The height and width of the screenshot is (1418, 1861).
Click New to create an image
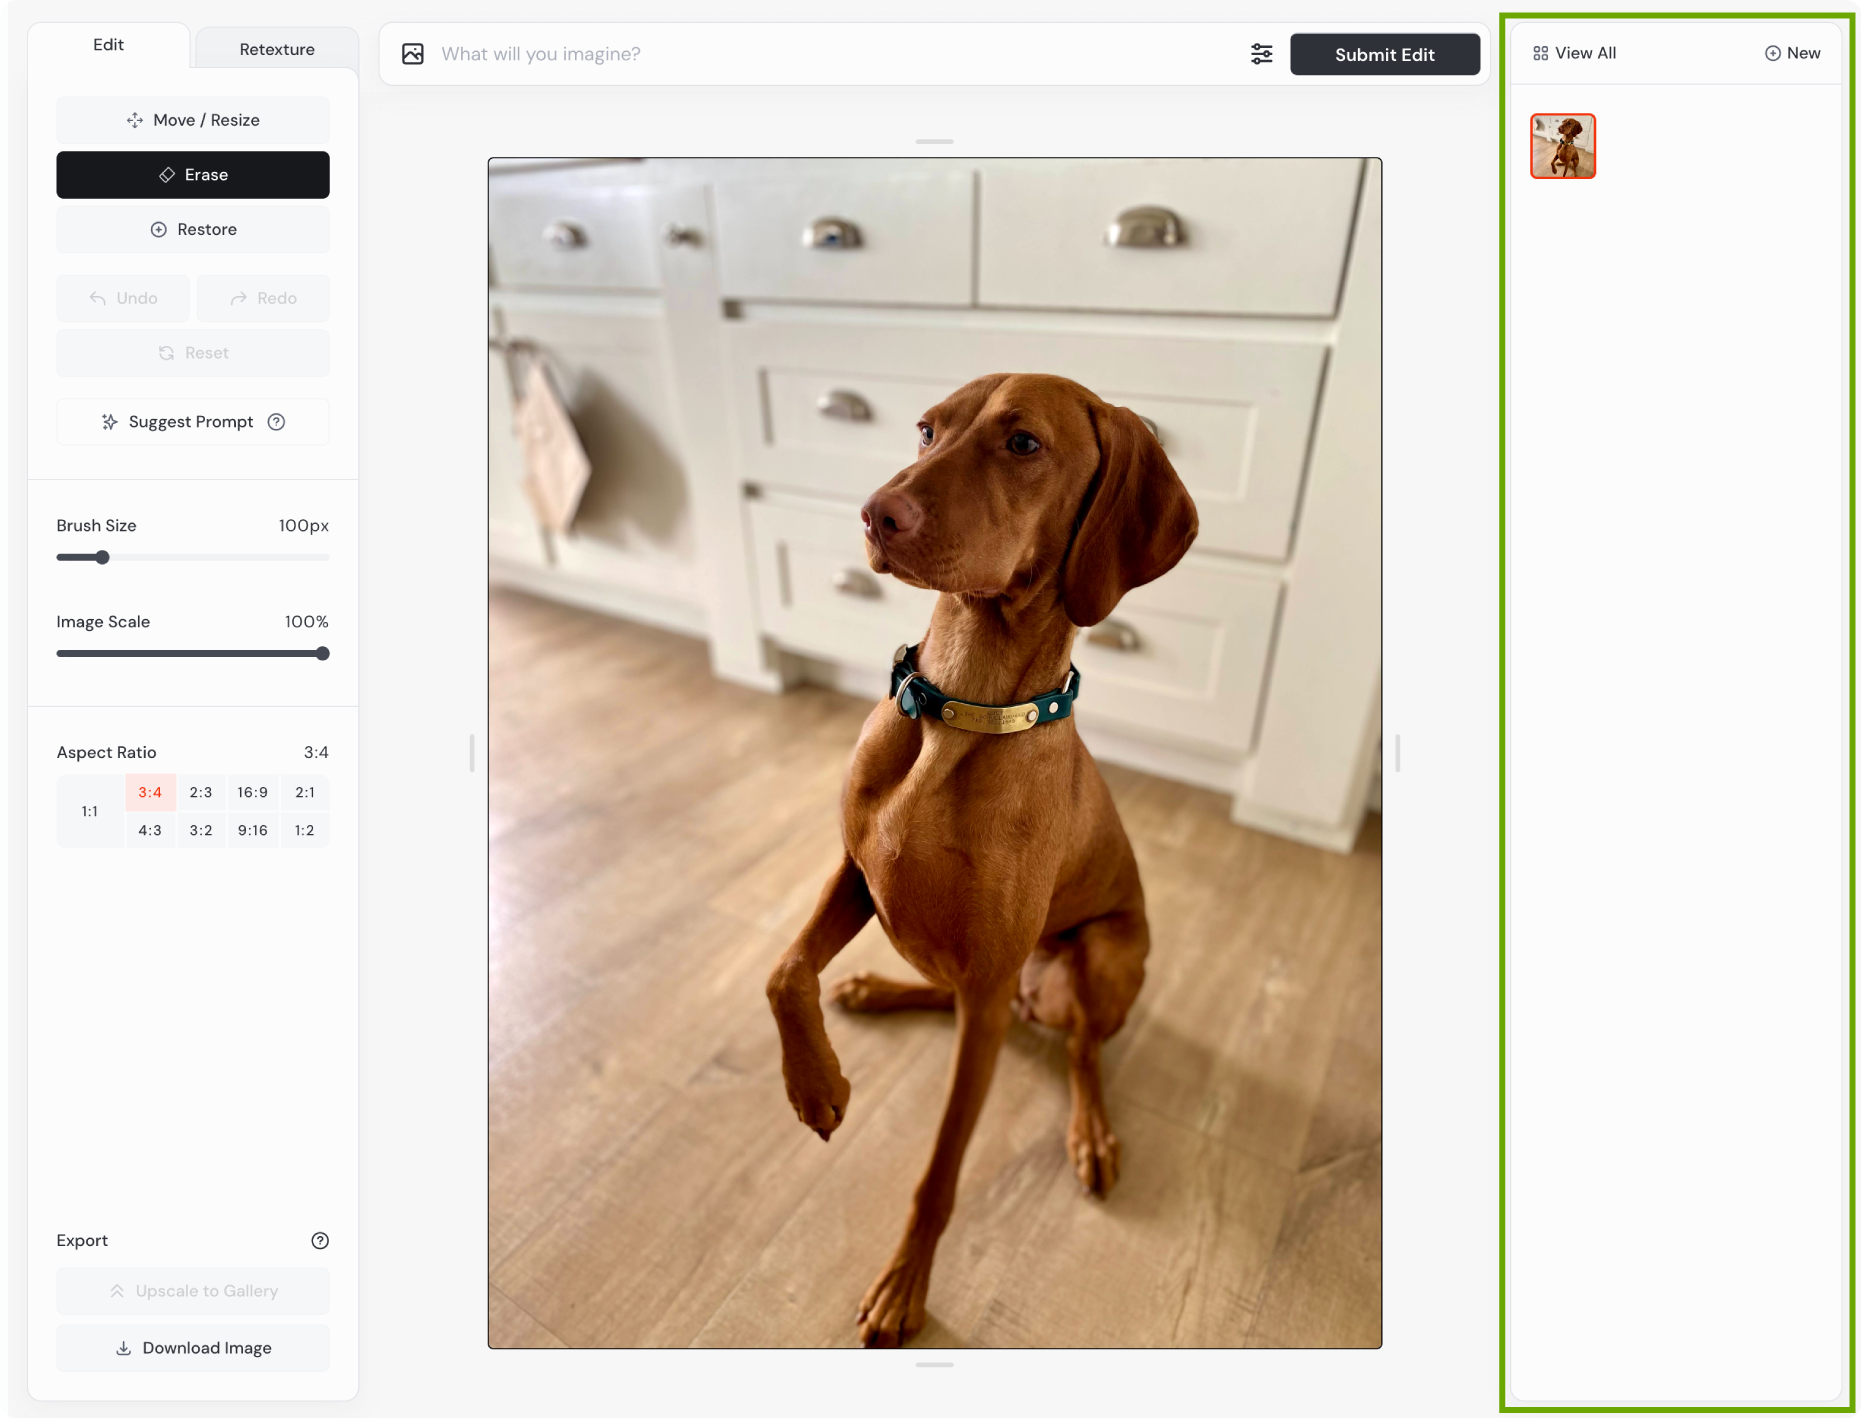[1792, 53]
